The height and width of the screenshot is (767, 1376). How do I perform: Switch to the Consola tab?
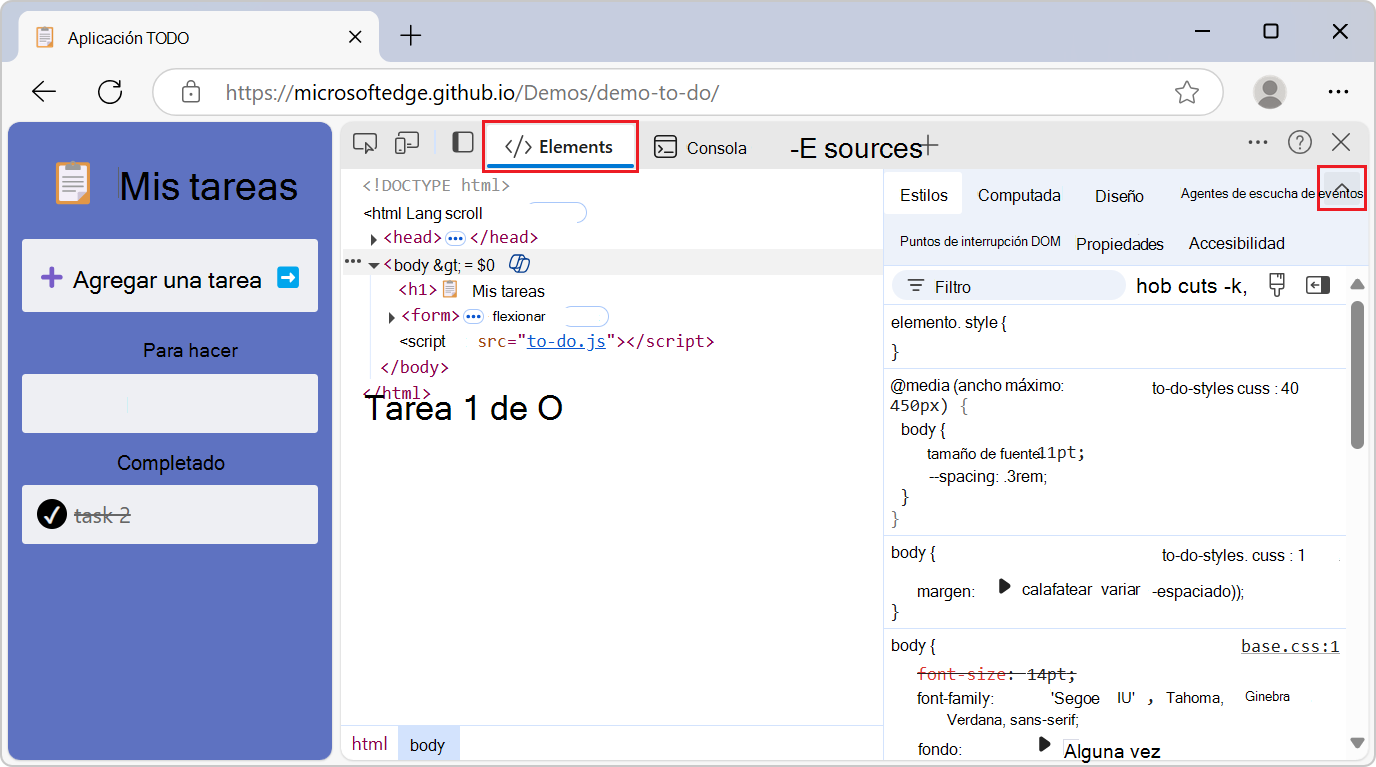700,148
